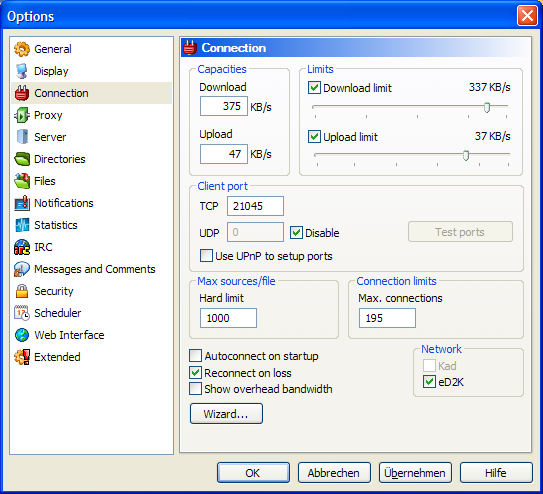This screenshot has height=494, width=543.
Task: Launch the Wizard... button
Action: [x=226, y=413]
